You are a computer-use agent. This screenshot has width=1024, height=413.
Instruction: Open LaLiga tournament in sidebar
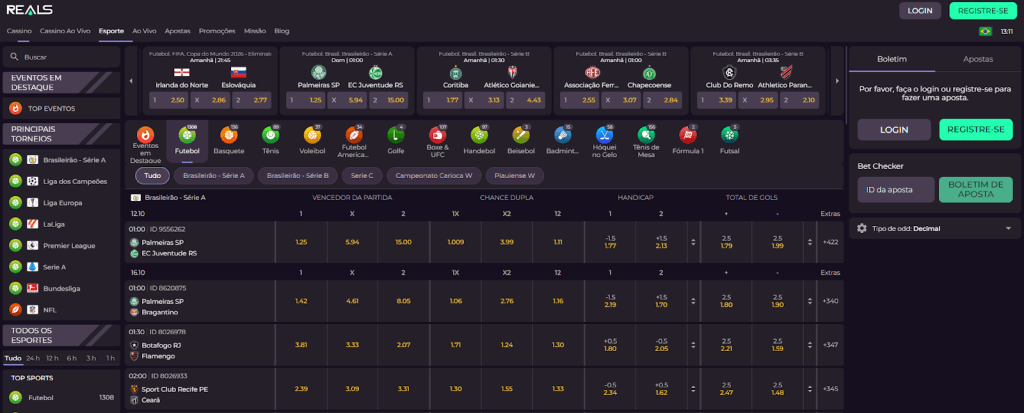point(61,224)
